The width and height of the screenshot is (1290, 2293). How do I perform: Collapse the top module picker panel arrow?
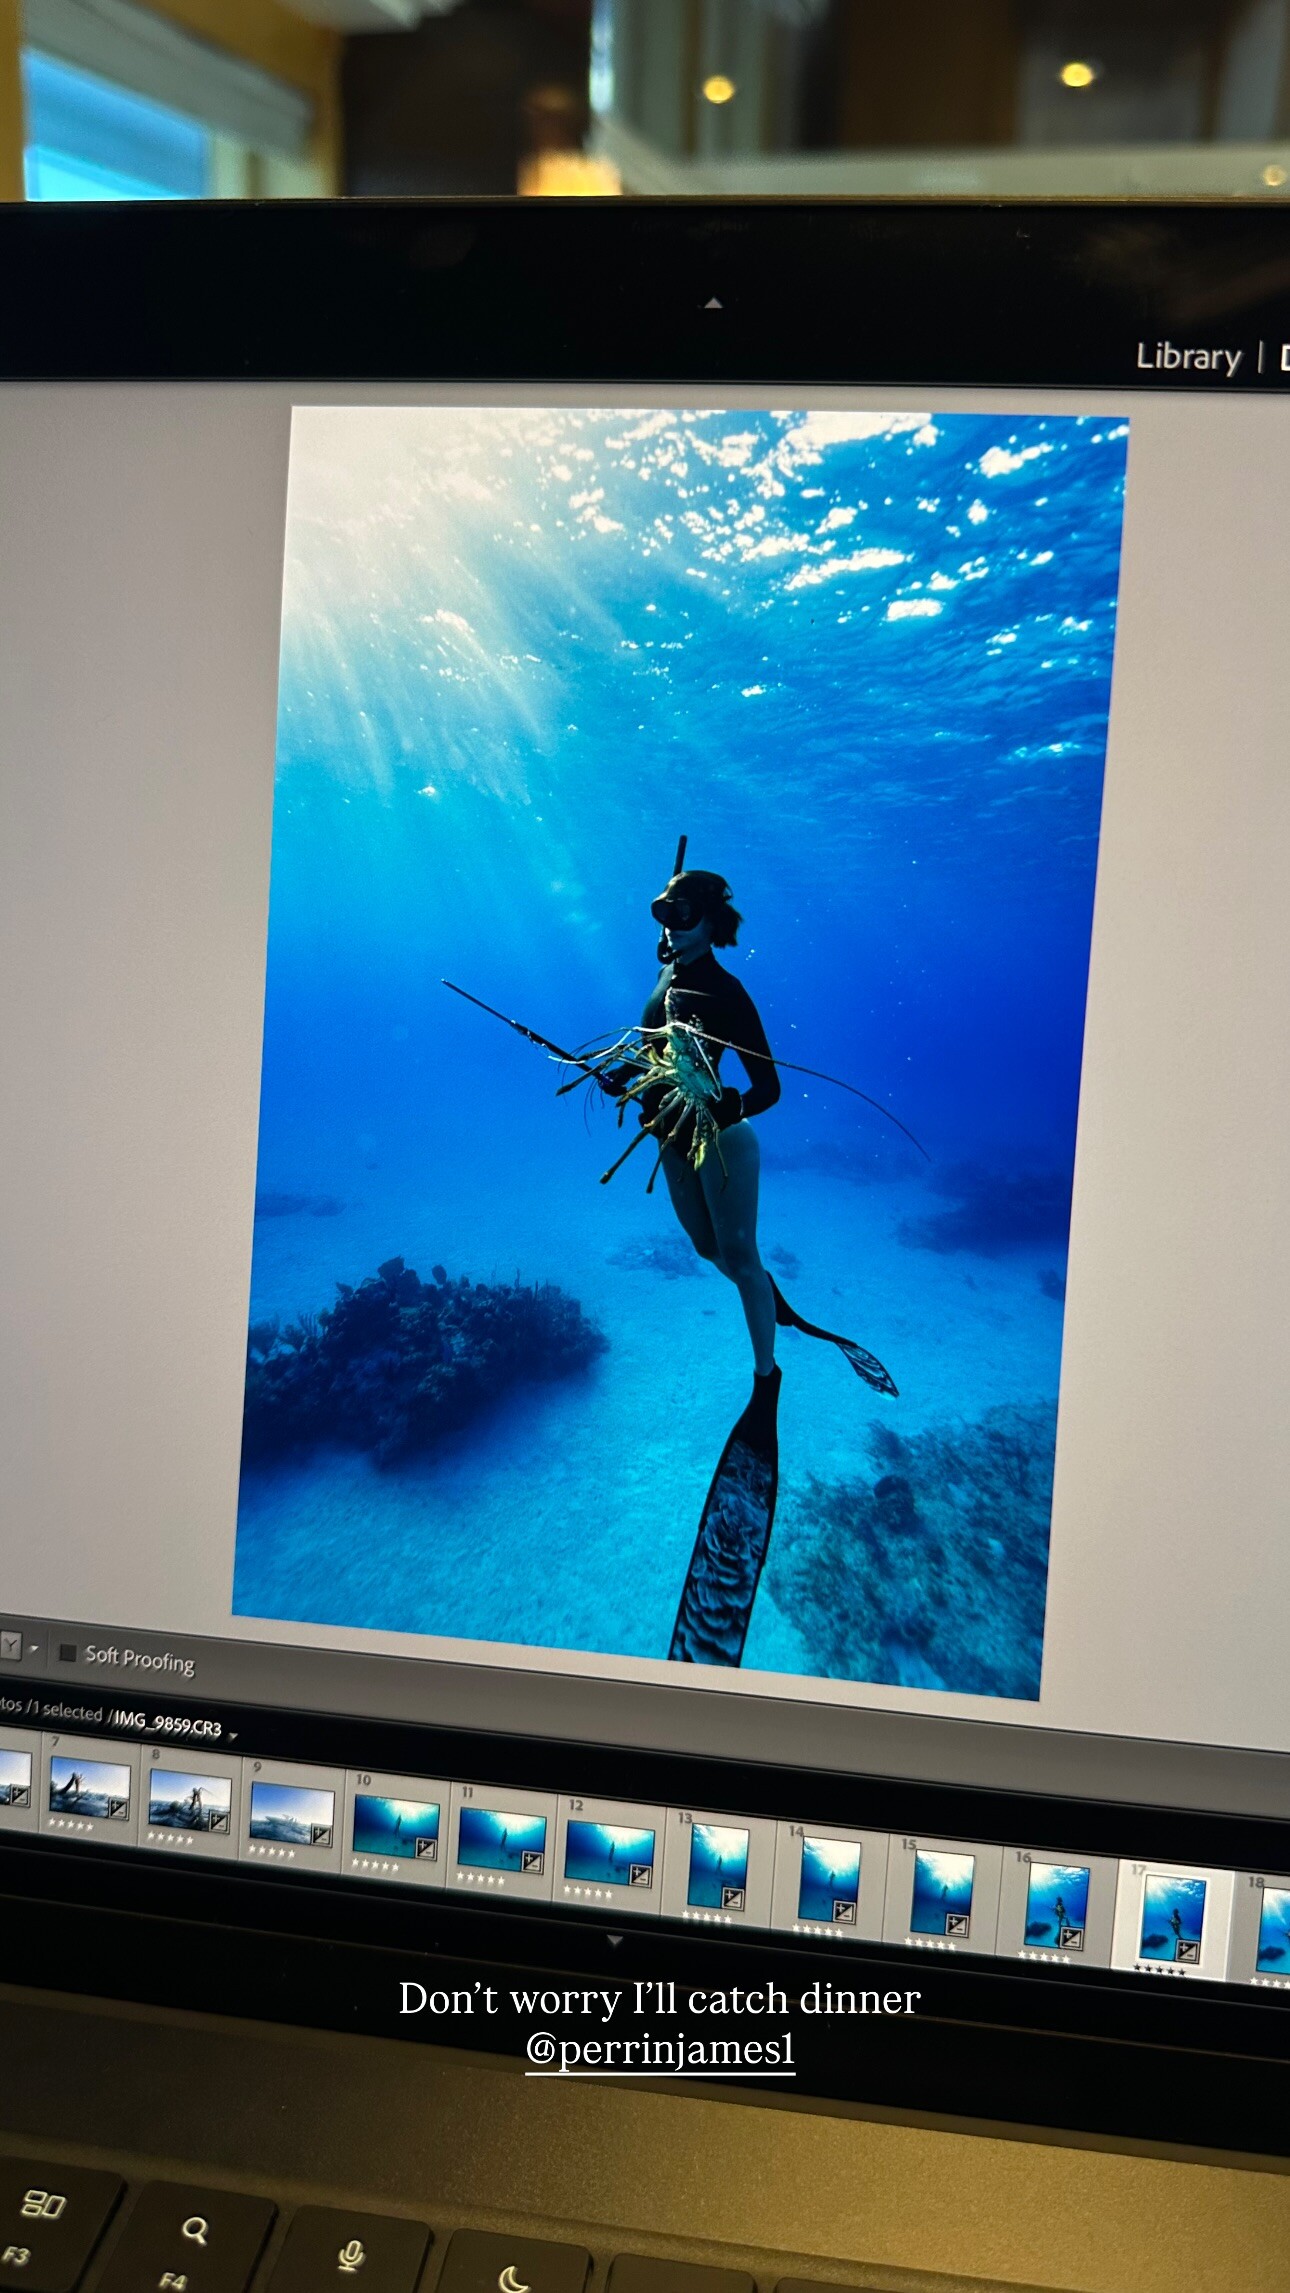[713, 303]
